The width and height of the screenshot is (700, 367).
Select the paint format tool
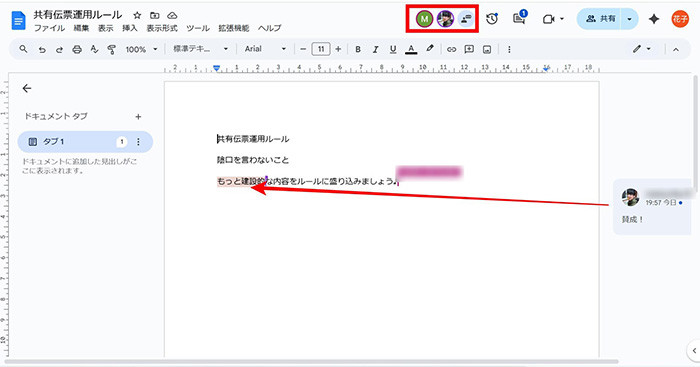point(112,50)
